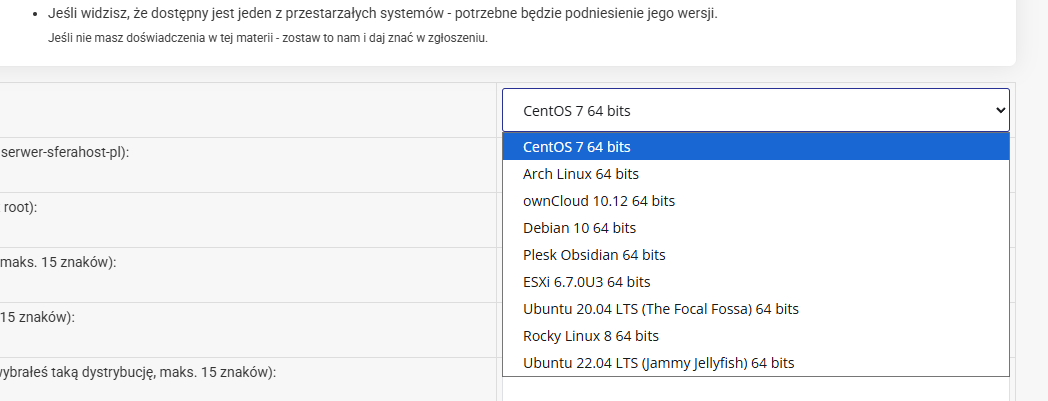Click the serwer-sferahost-pl field label
The image size is (1048, 401).
[x=65, y=152]
